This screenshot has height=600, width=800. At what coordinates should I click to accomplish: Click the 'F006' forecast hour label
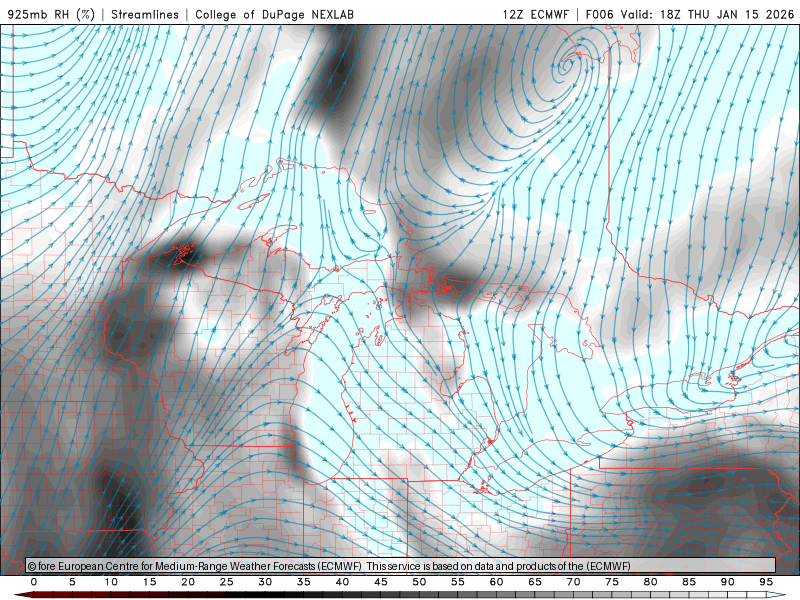point(599,14)
